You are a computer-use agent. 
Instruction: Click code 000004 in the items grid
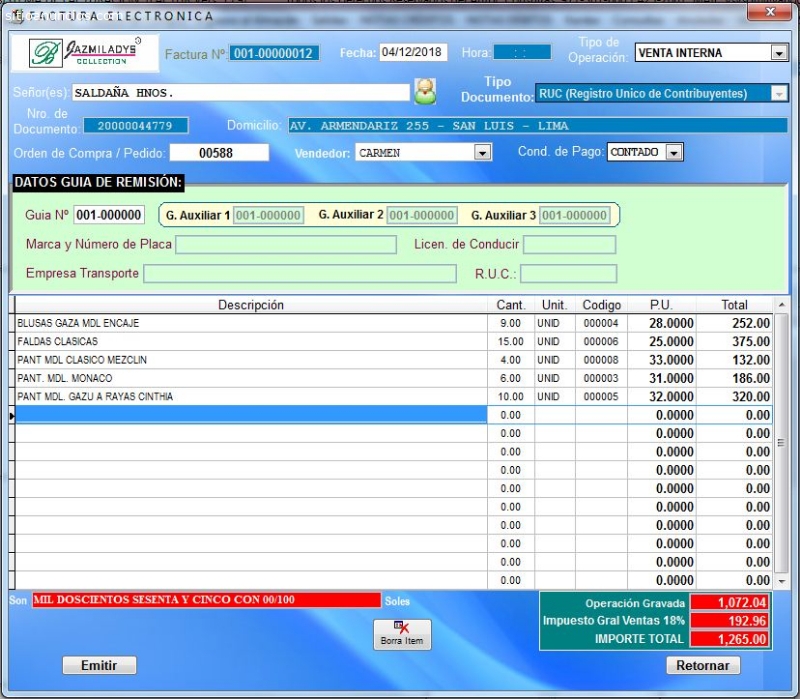(x=601, y=323)
